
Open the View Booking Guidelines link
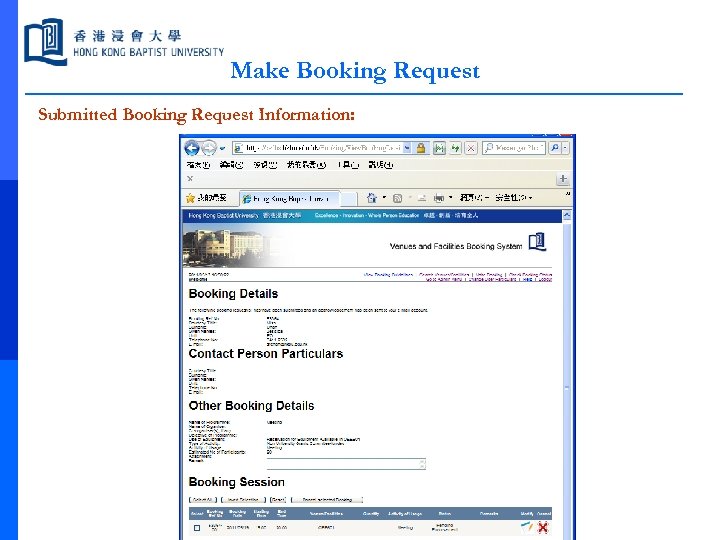(388, 275)
